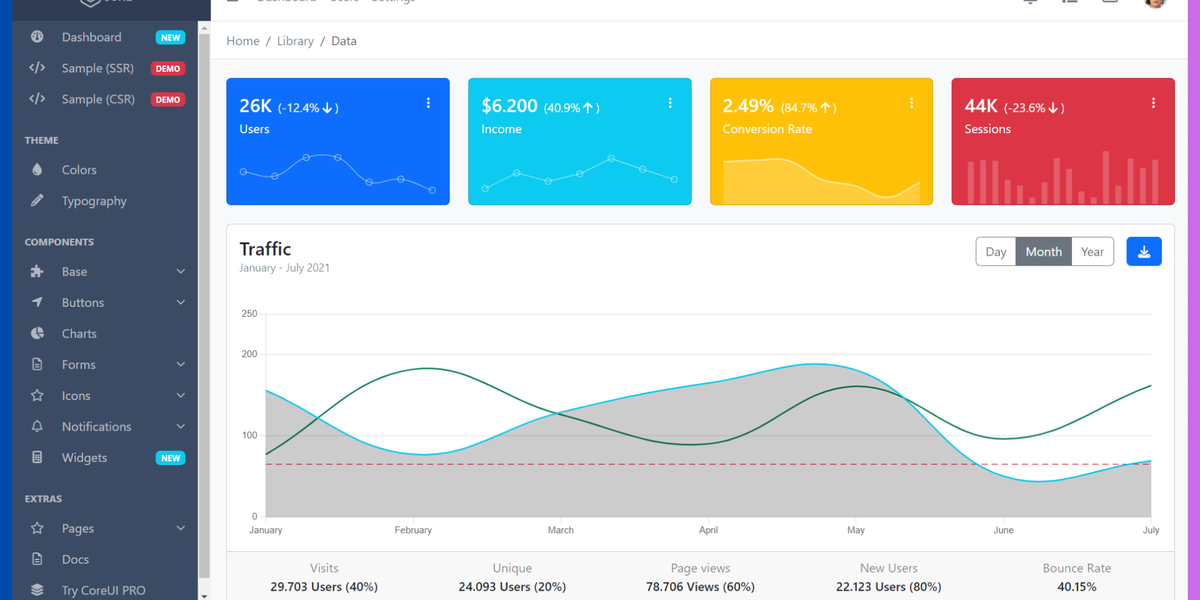The height and width of the screenshot is (600, 1200).
Task: Collapse the Notifications sidebar group
Action: tap(96, 426)
